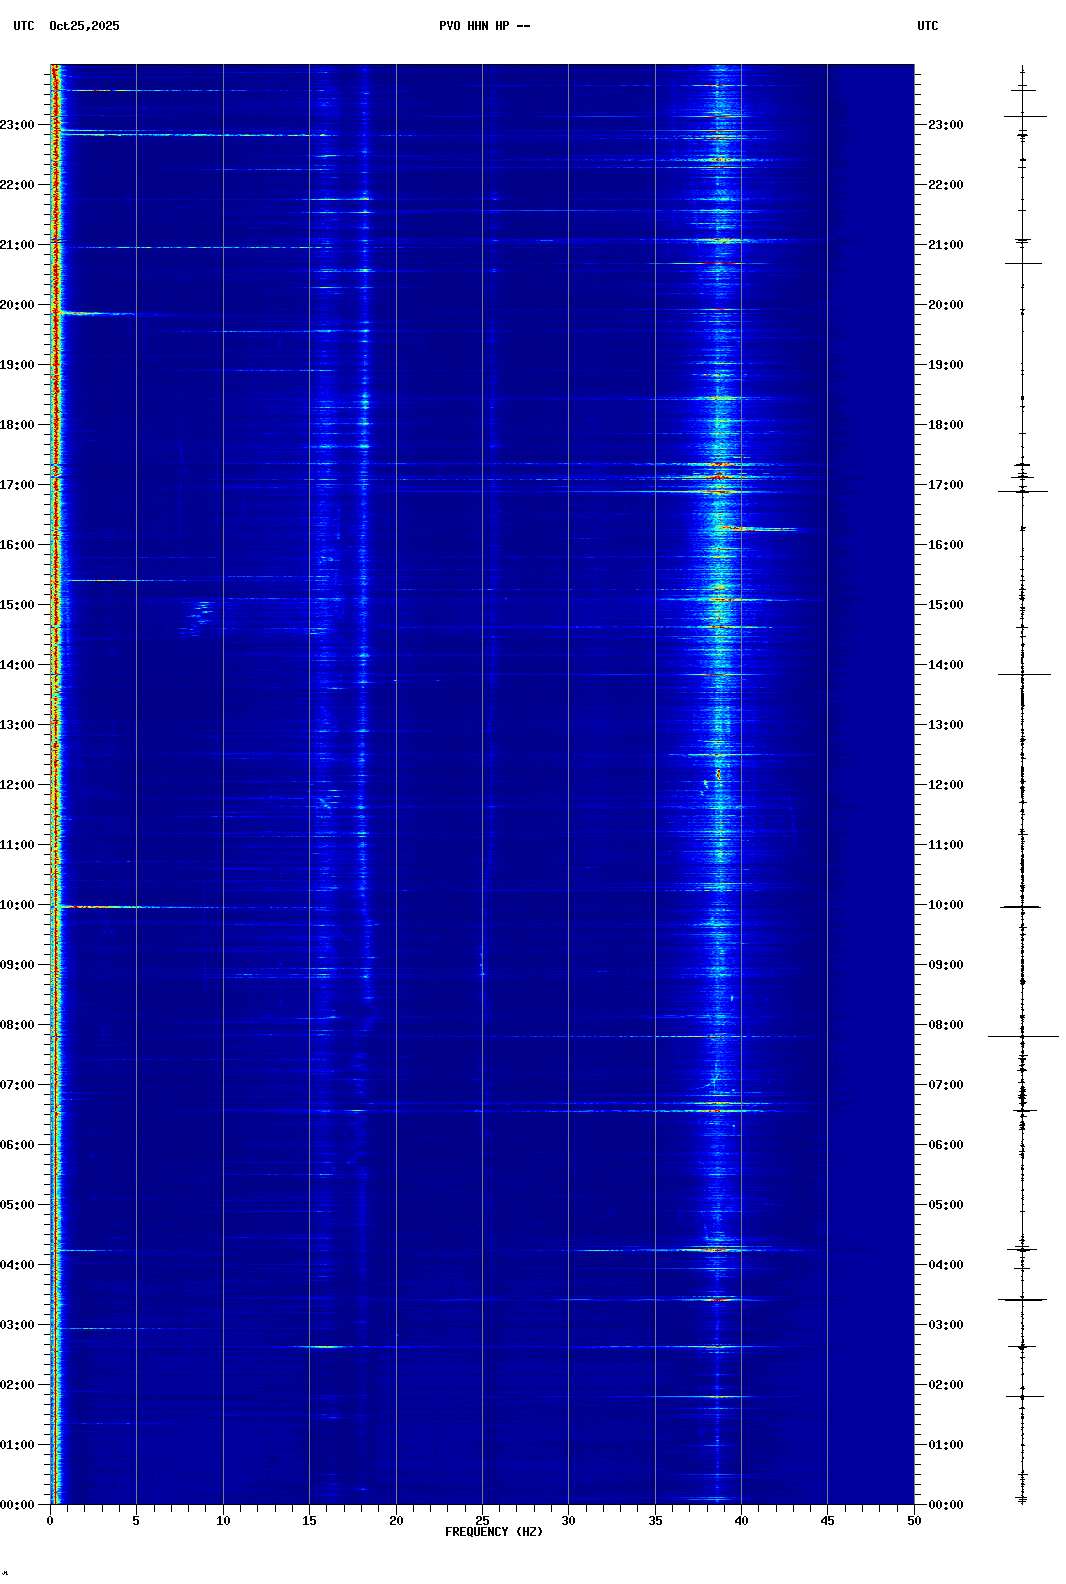Select the 16:00 marker on right time axis

point(945,545)
